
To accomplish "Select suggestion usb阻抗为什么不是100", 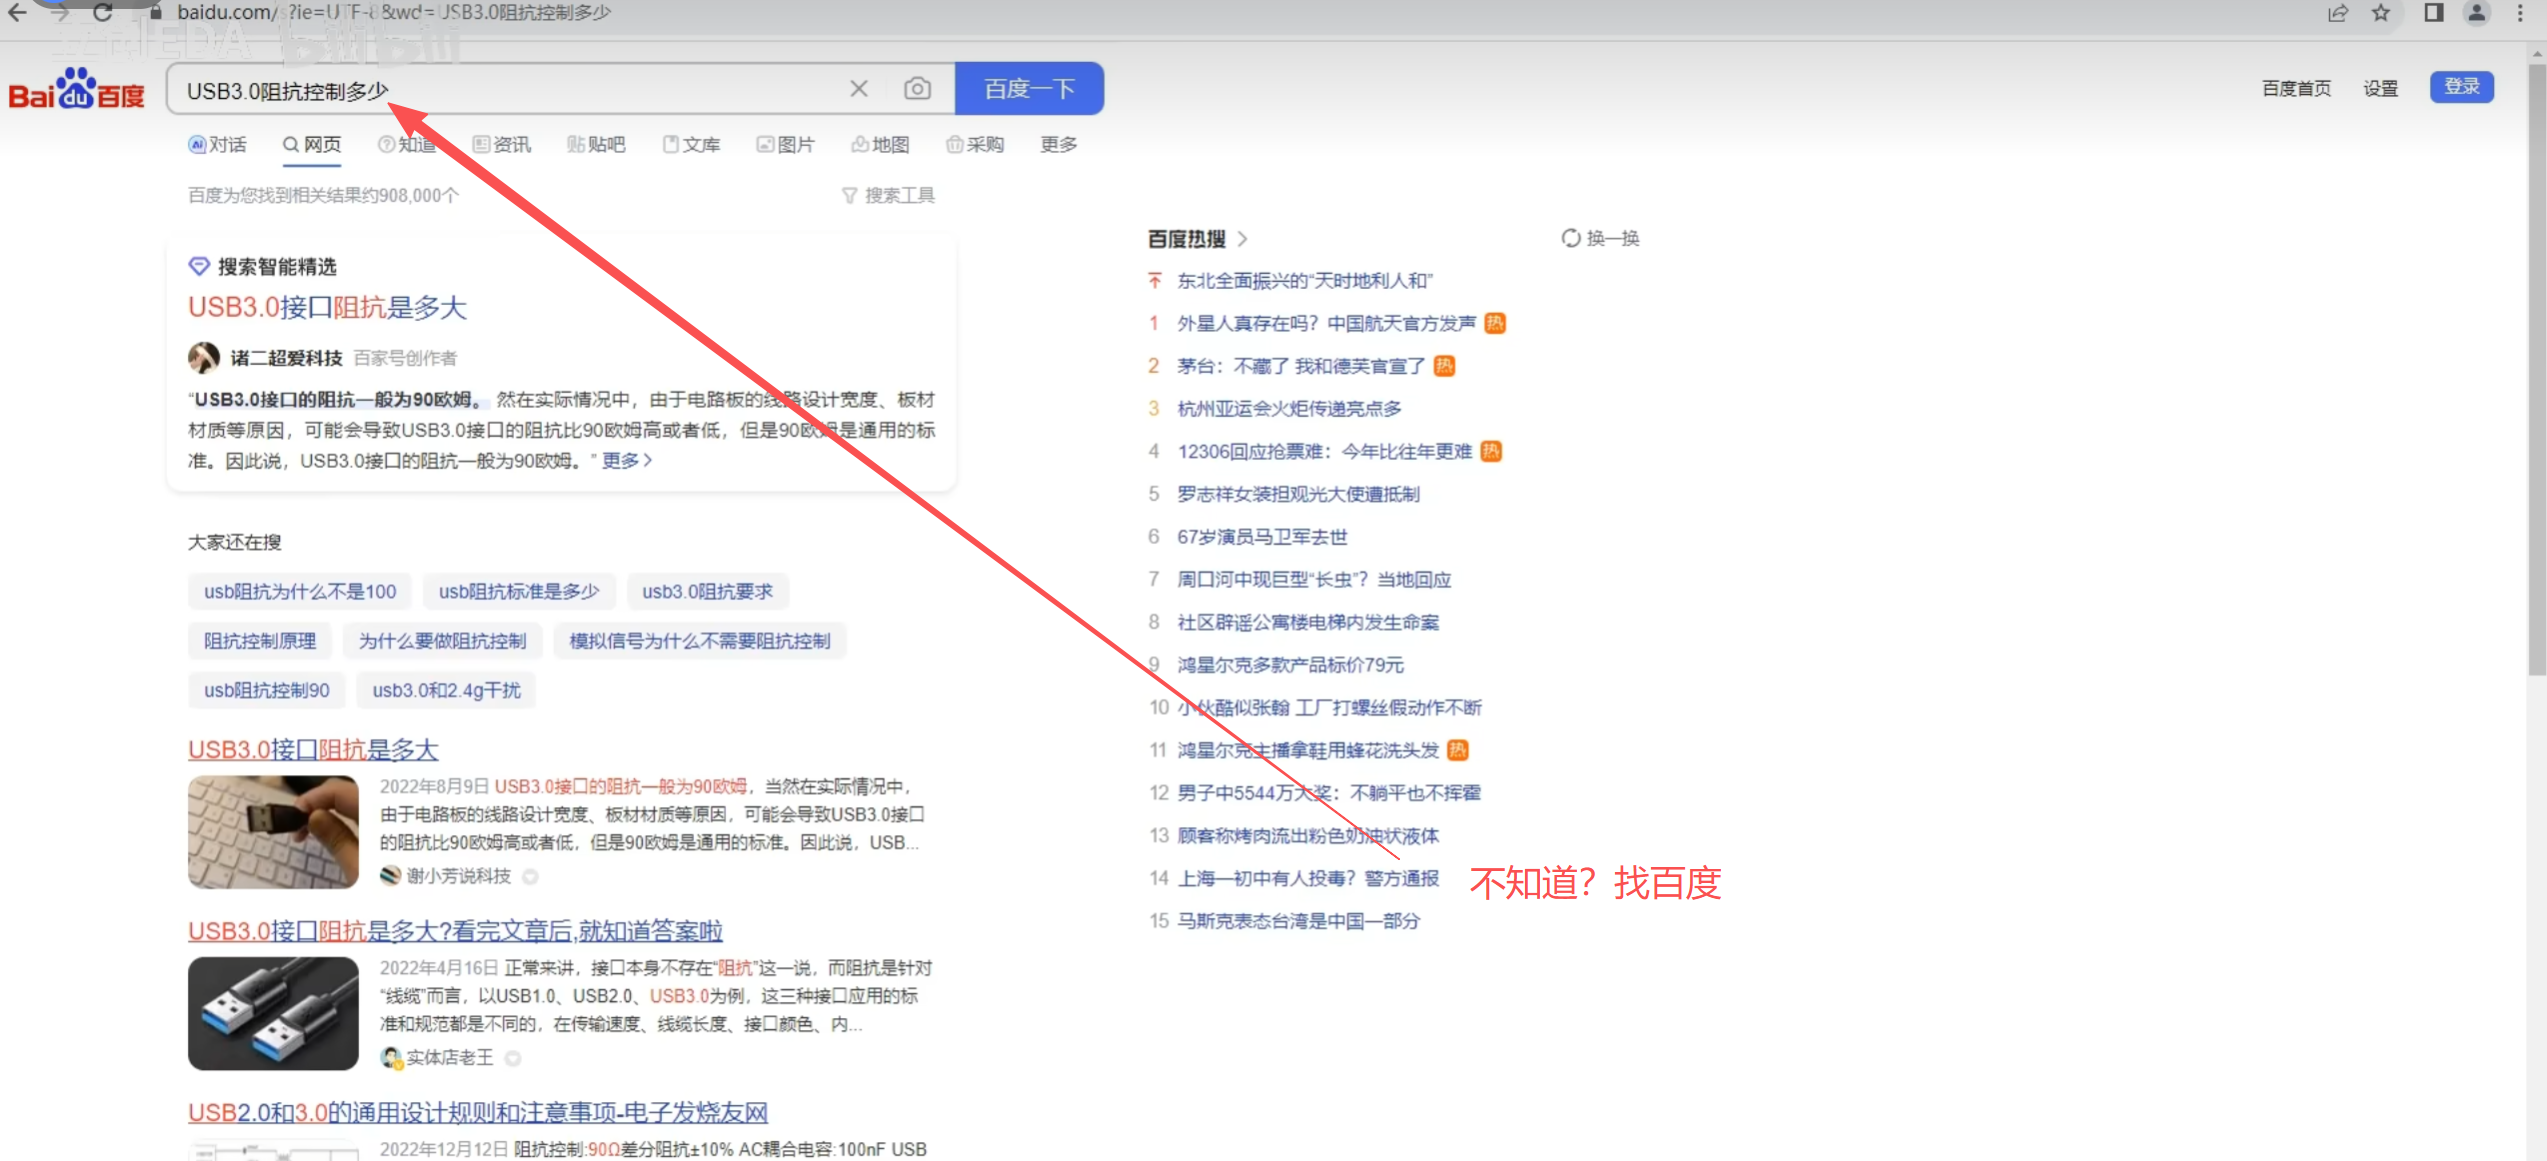I will (300, 592).
